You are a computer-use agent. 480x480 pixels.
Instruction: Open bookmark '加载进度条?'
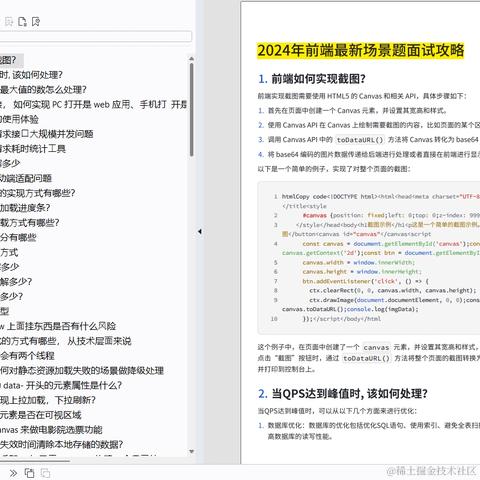(25, 208)
